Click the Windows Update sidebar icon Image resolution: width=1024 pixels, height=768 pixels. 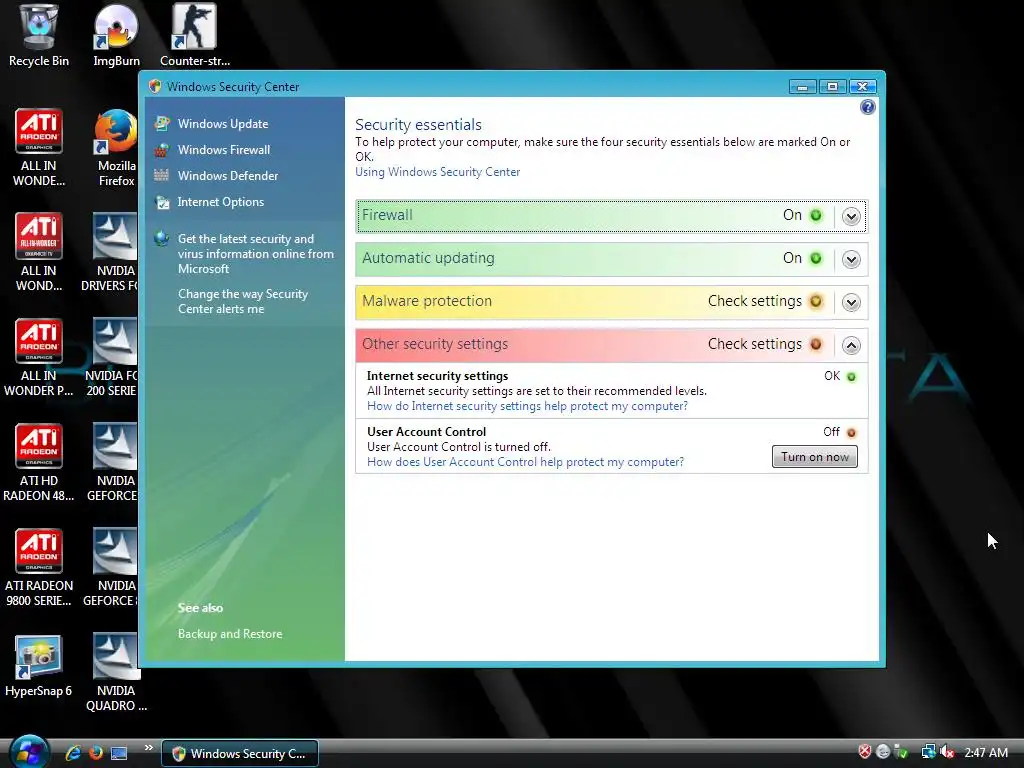coord(162,123)
